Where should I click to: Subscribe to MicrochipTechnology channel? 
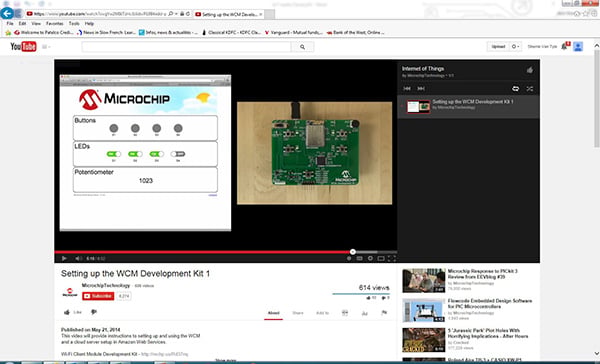coord(98,296)
